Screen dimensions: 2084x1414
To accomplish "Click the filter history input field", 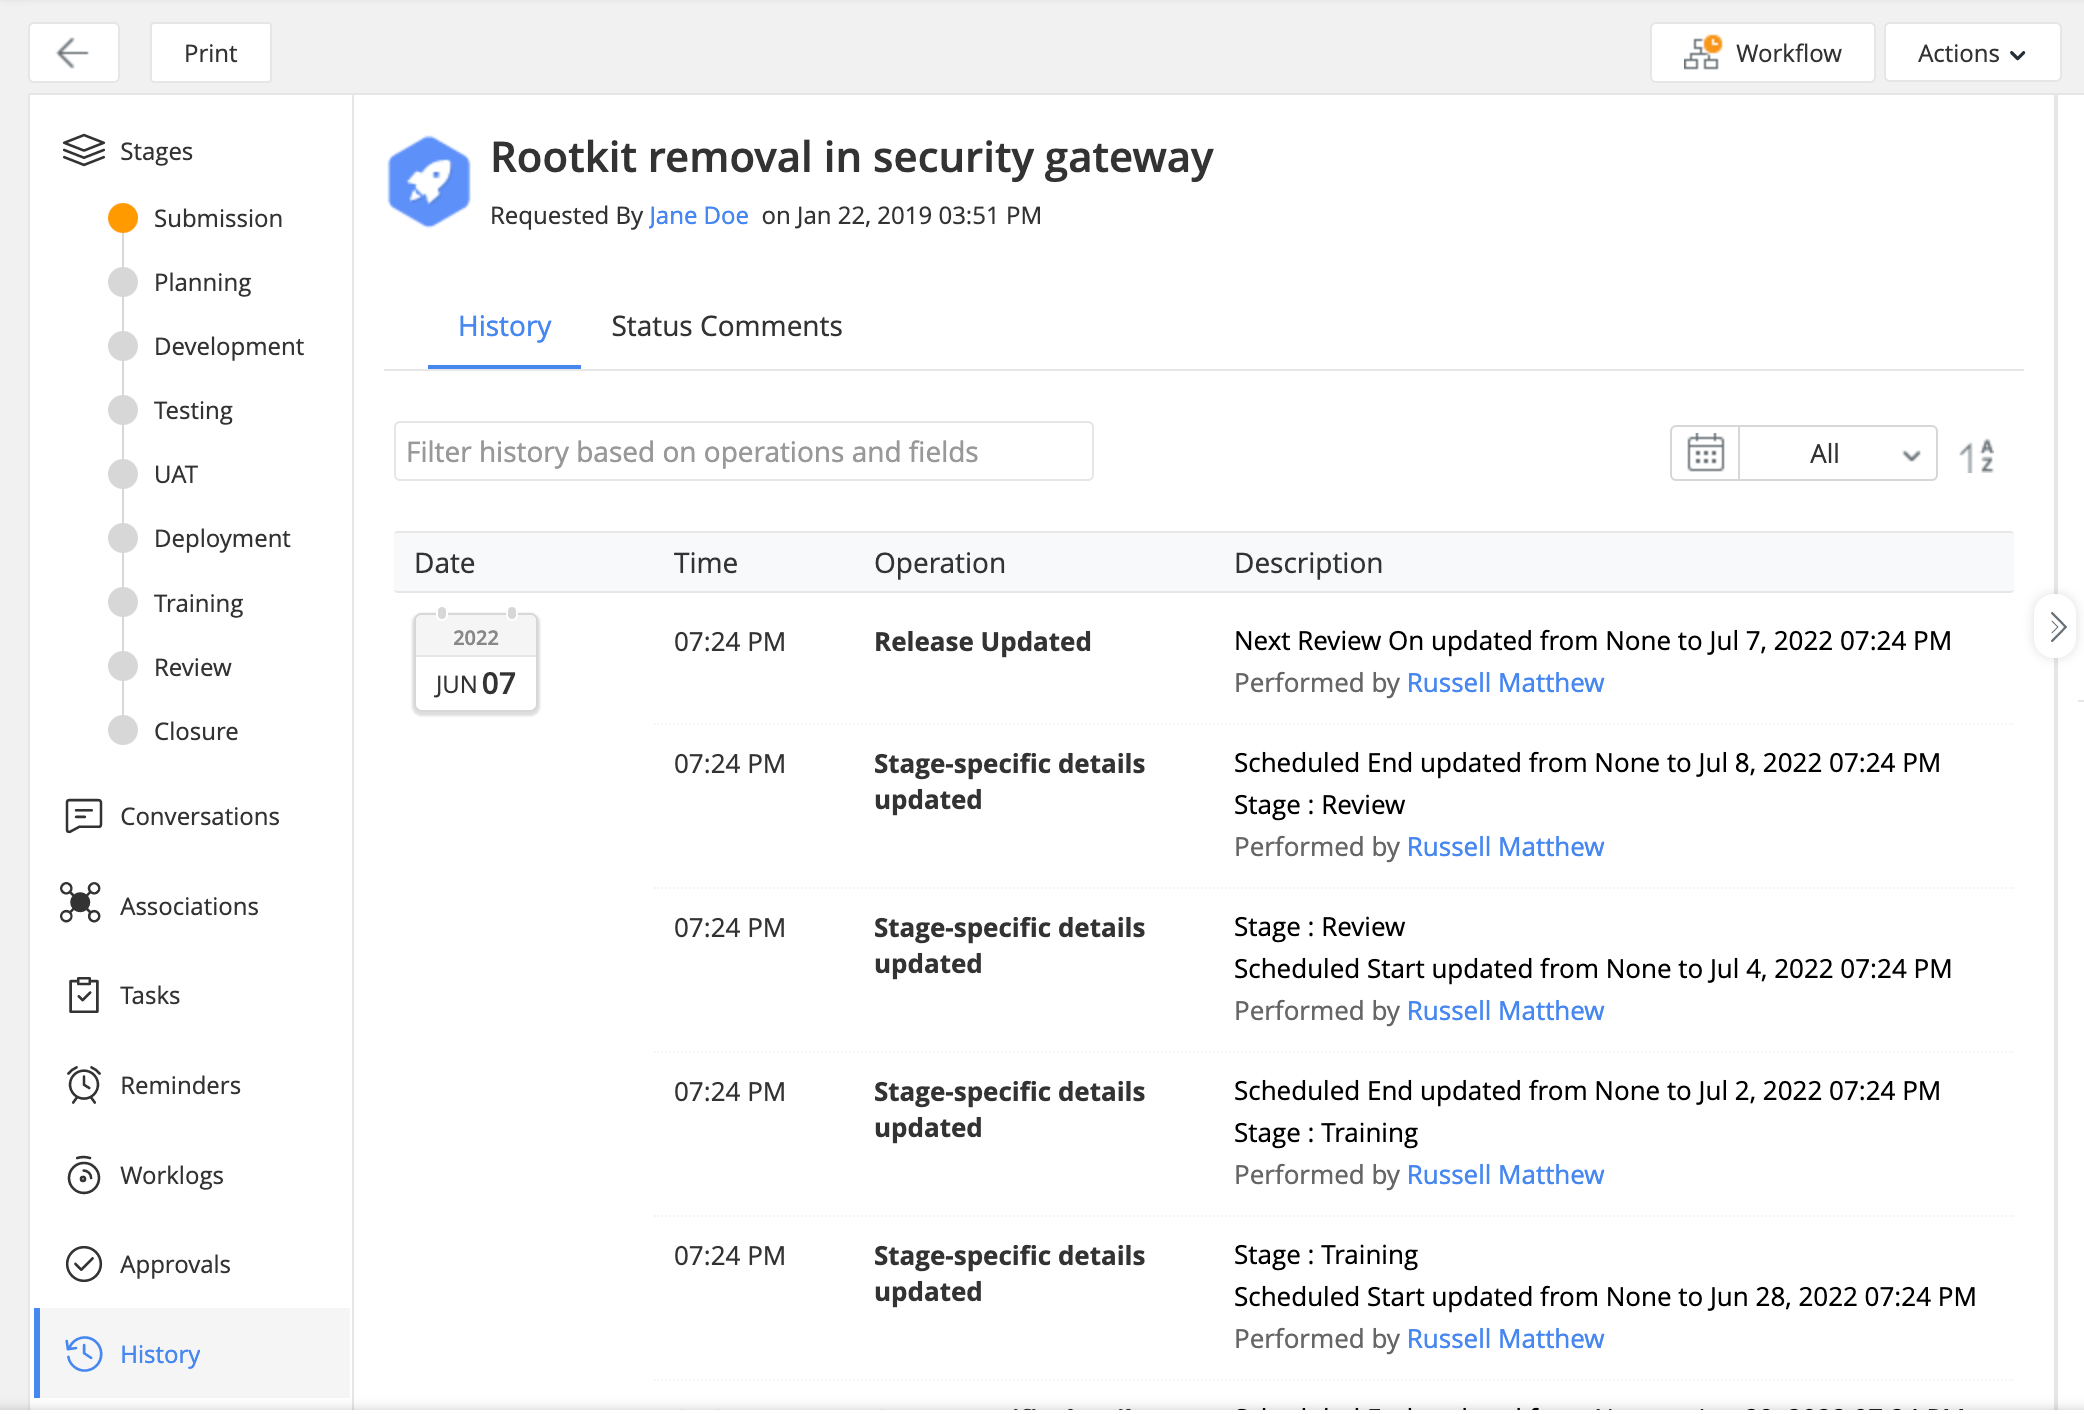I will click(742, 452).
